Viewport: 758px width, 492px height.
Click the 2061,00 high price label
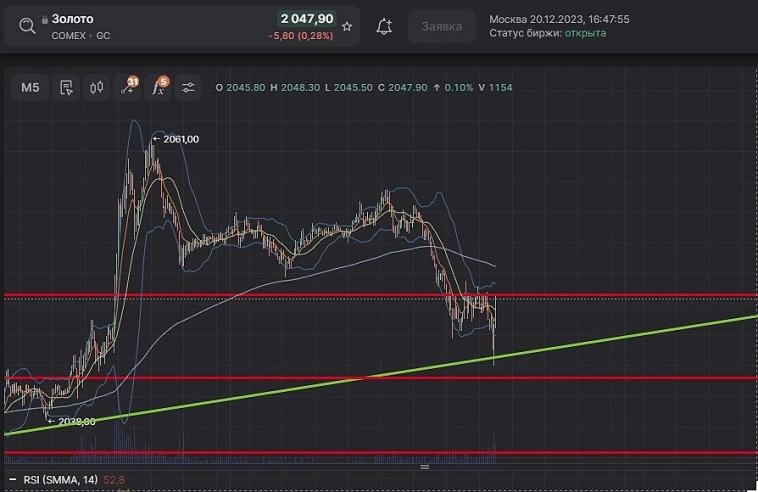179,139
